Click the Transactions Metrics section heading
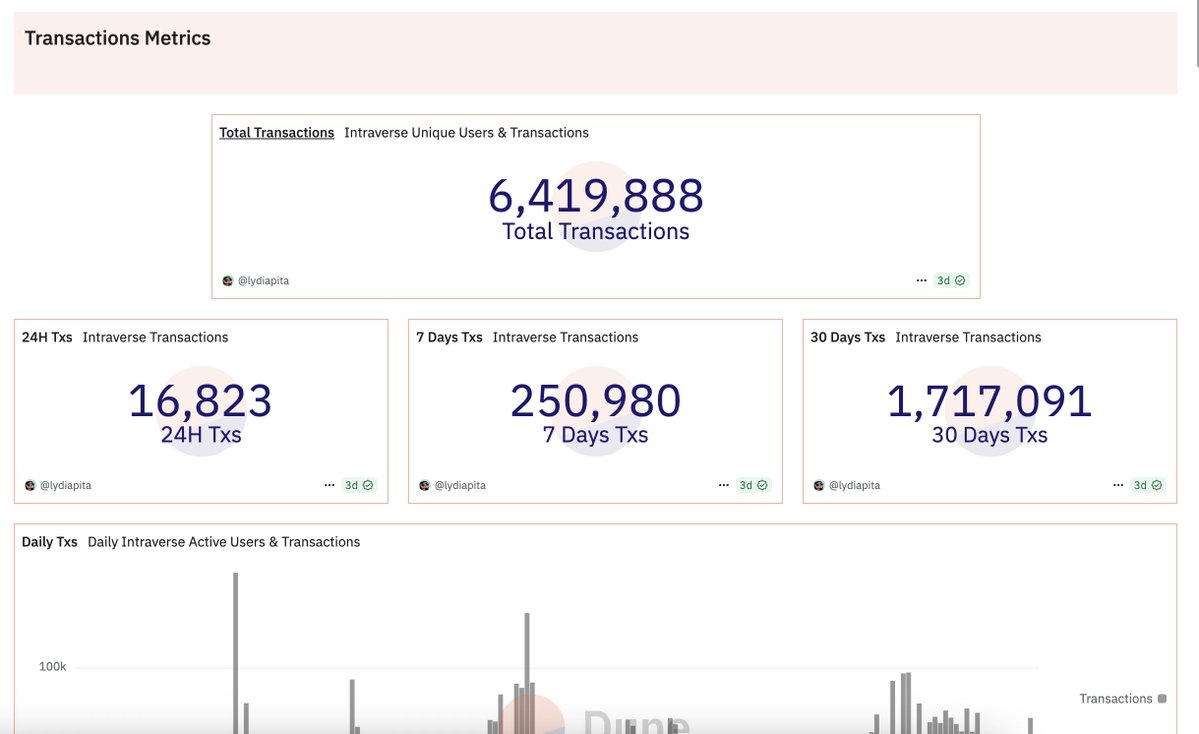Image resolution: width=1199 pixels, height=734 pixels. pos(118,38)
